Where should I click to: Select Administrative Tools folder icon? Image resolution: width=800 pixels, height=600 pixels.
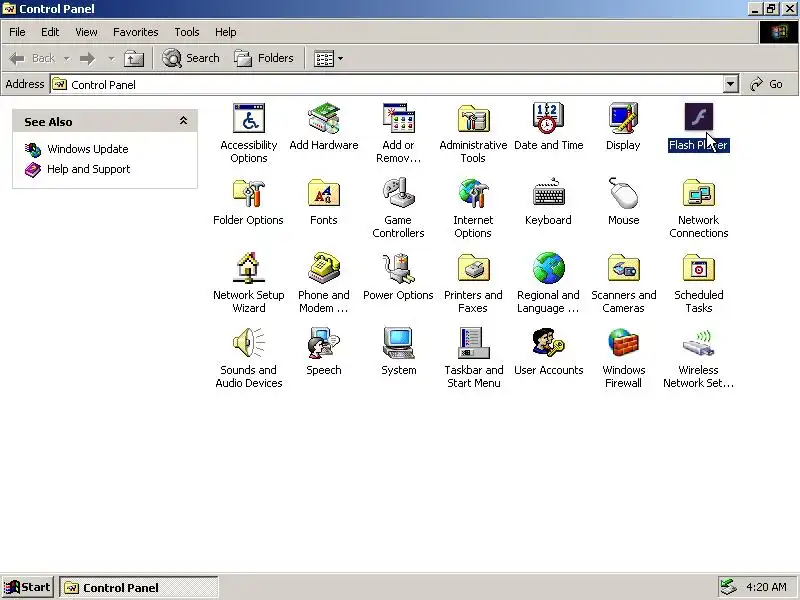tap(473, 118)
